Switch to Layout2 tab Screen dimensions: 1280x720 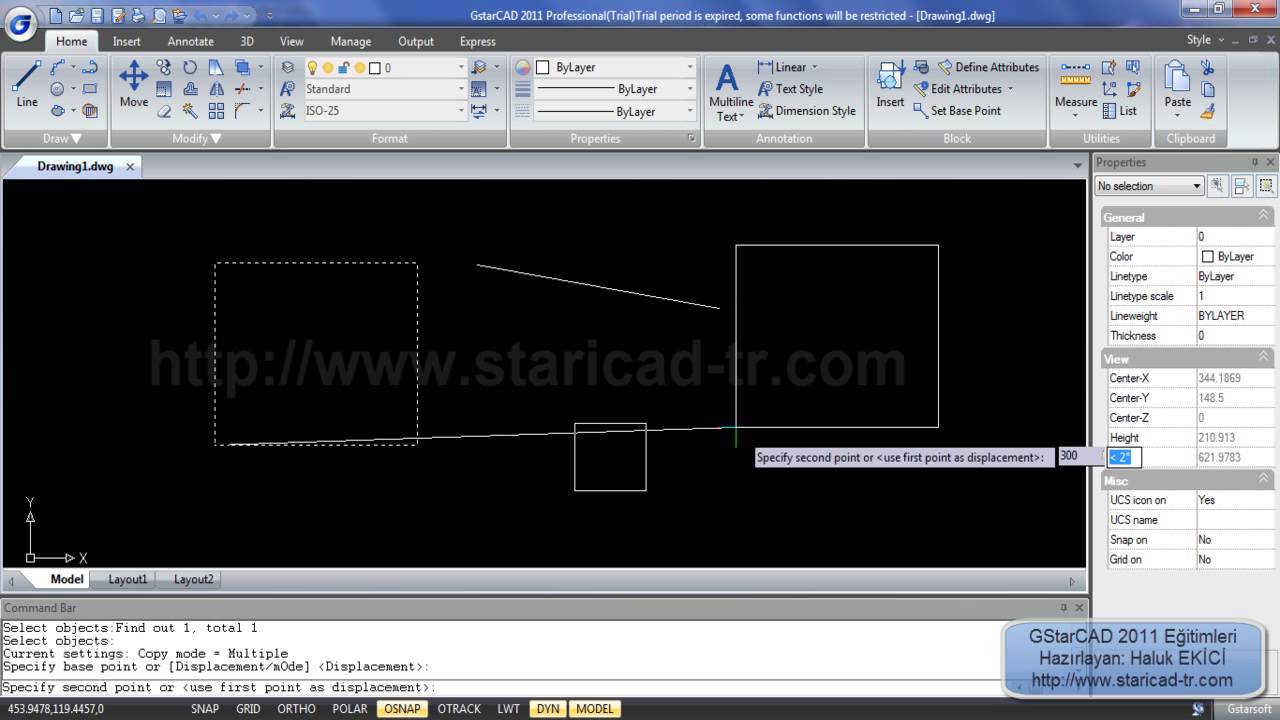(193, 579)
